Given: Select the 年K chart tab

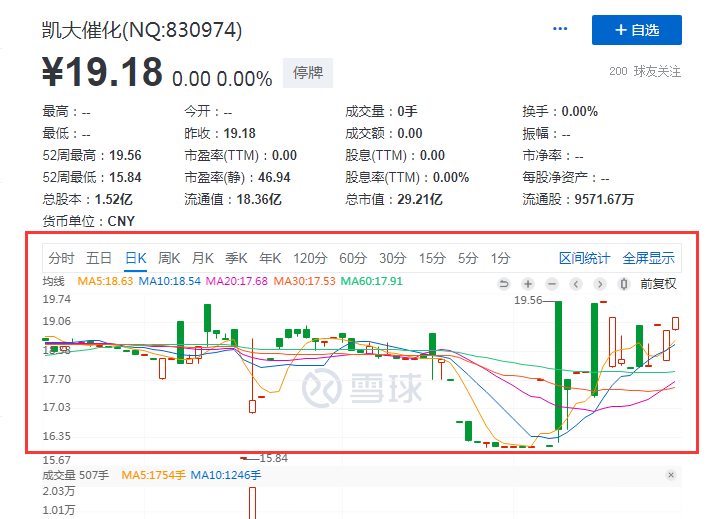Looking at the screenshot, I should pos(270,258).
